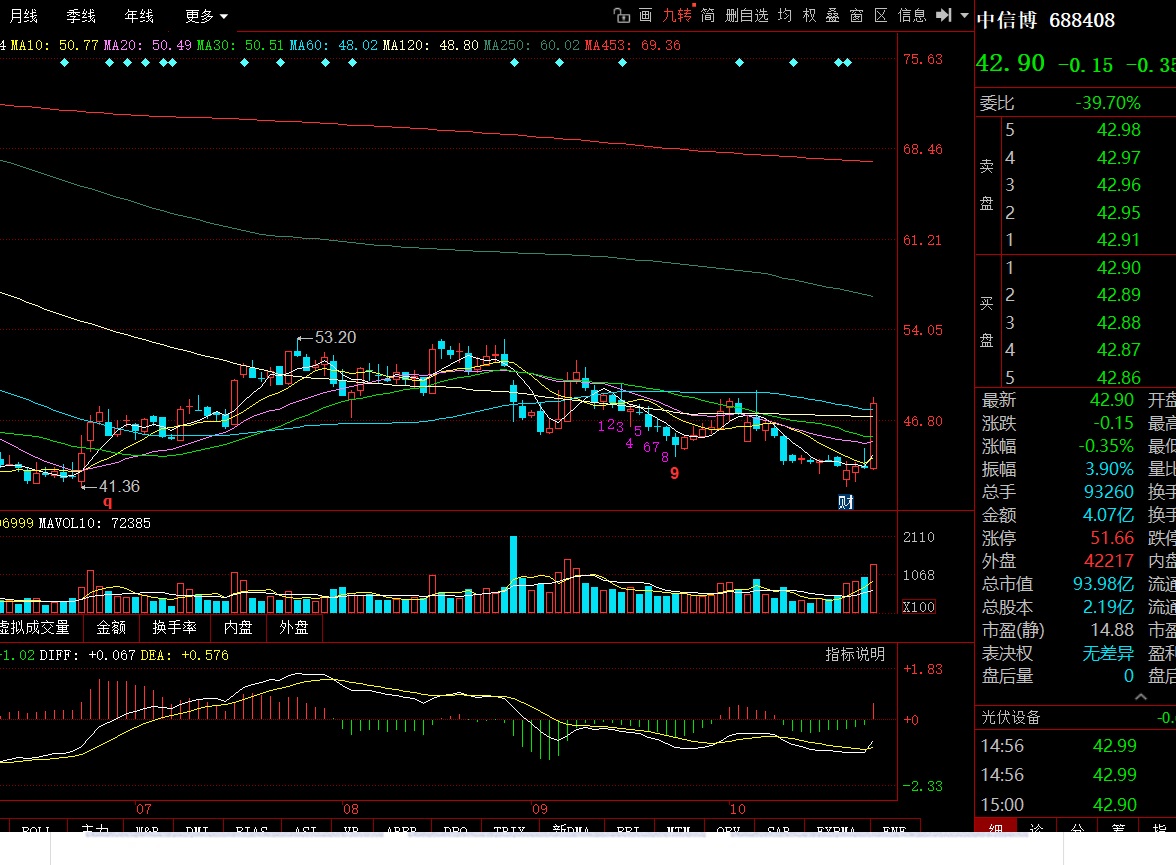Click the 叠 overlay stock icon
The image size is (1176, 865).
(x=832, y=15)
